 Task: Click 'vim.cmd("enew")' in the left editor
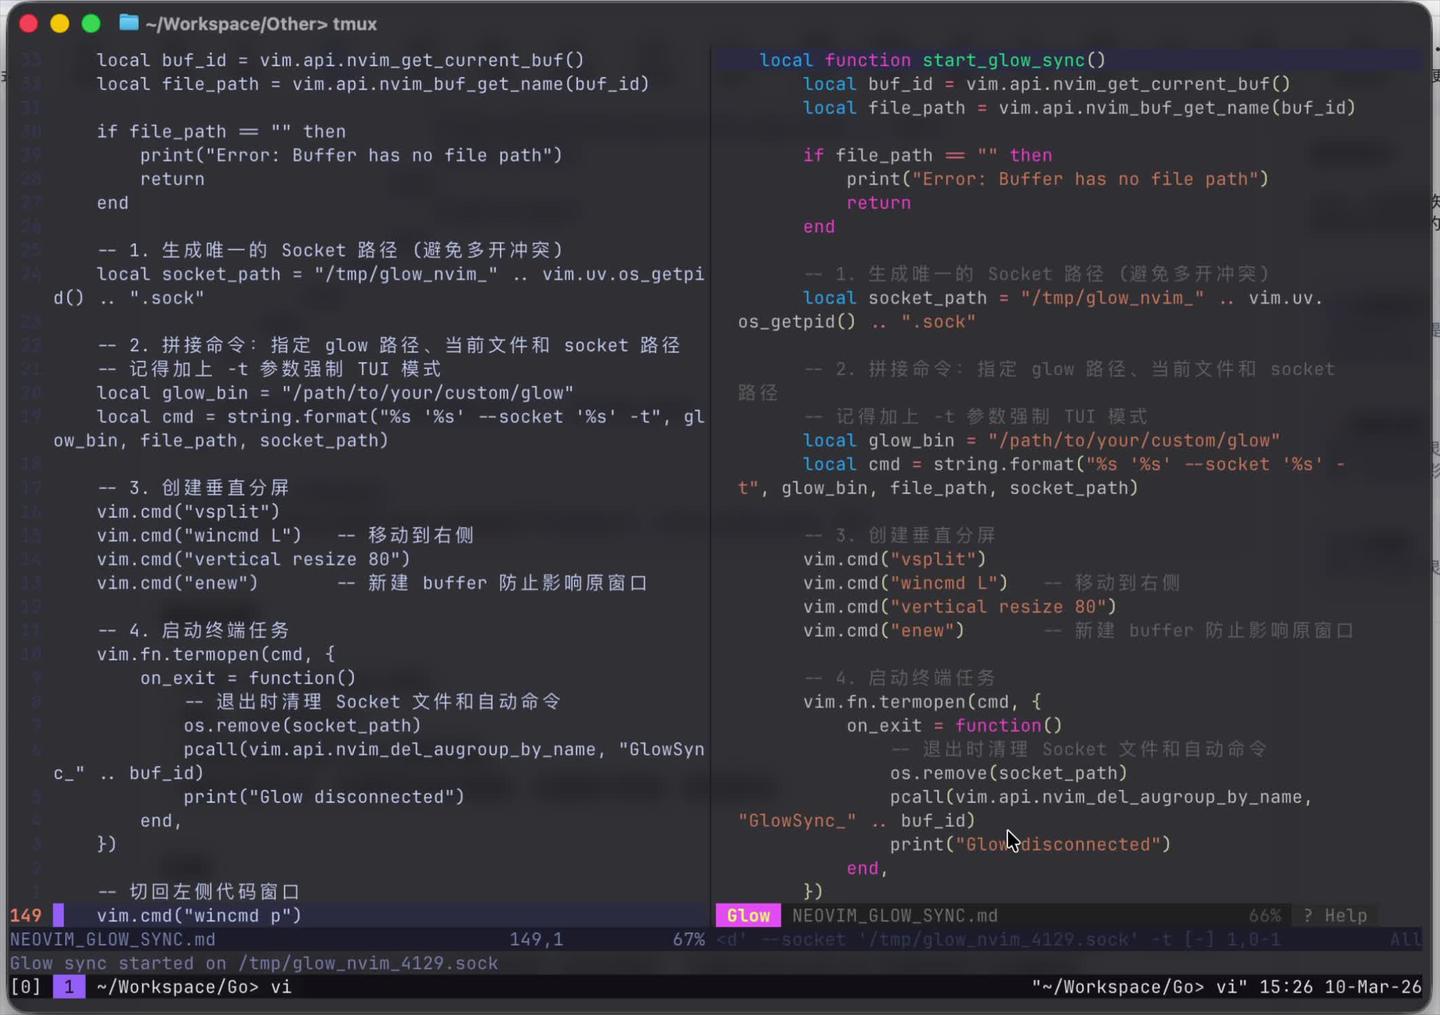[177, 583]
